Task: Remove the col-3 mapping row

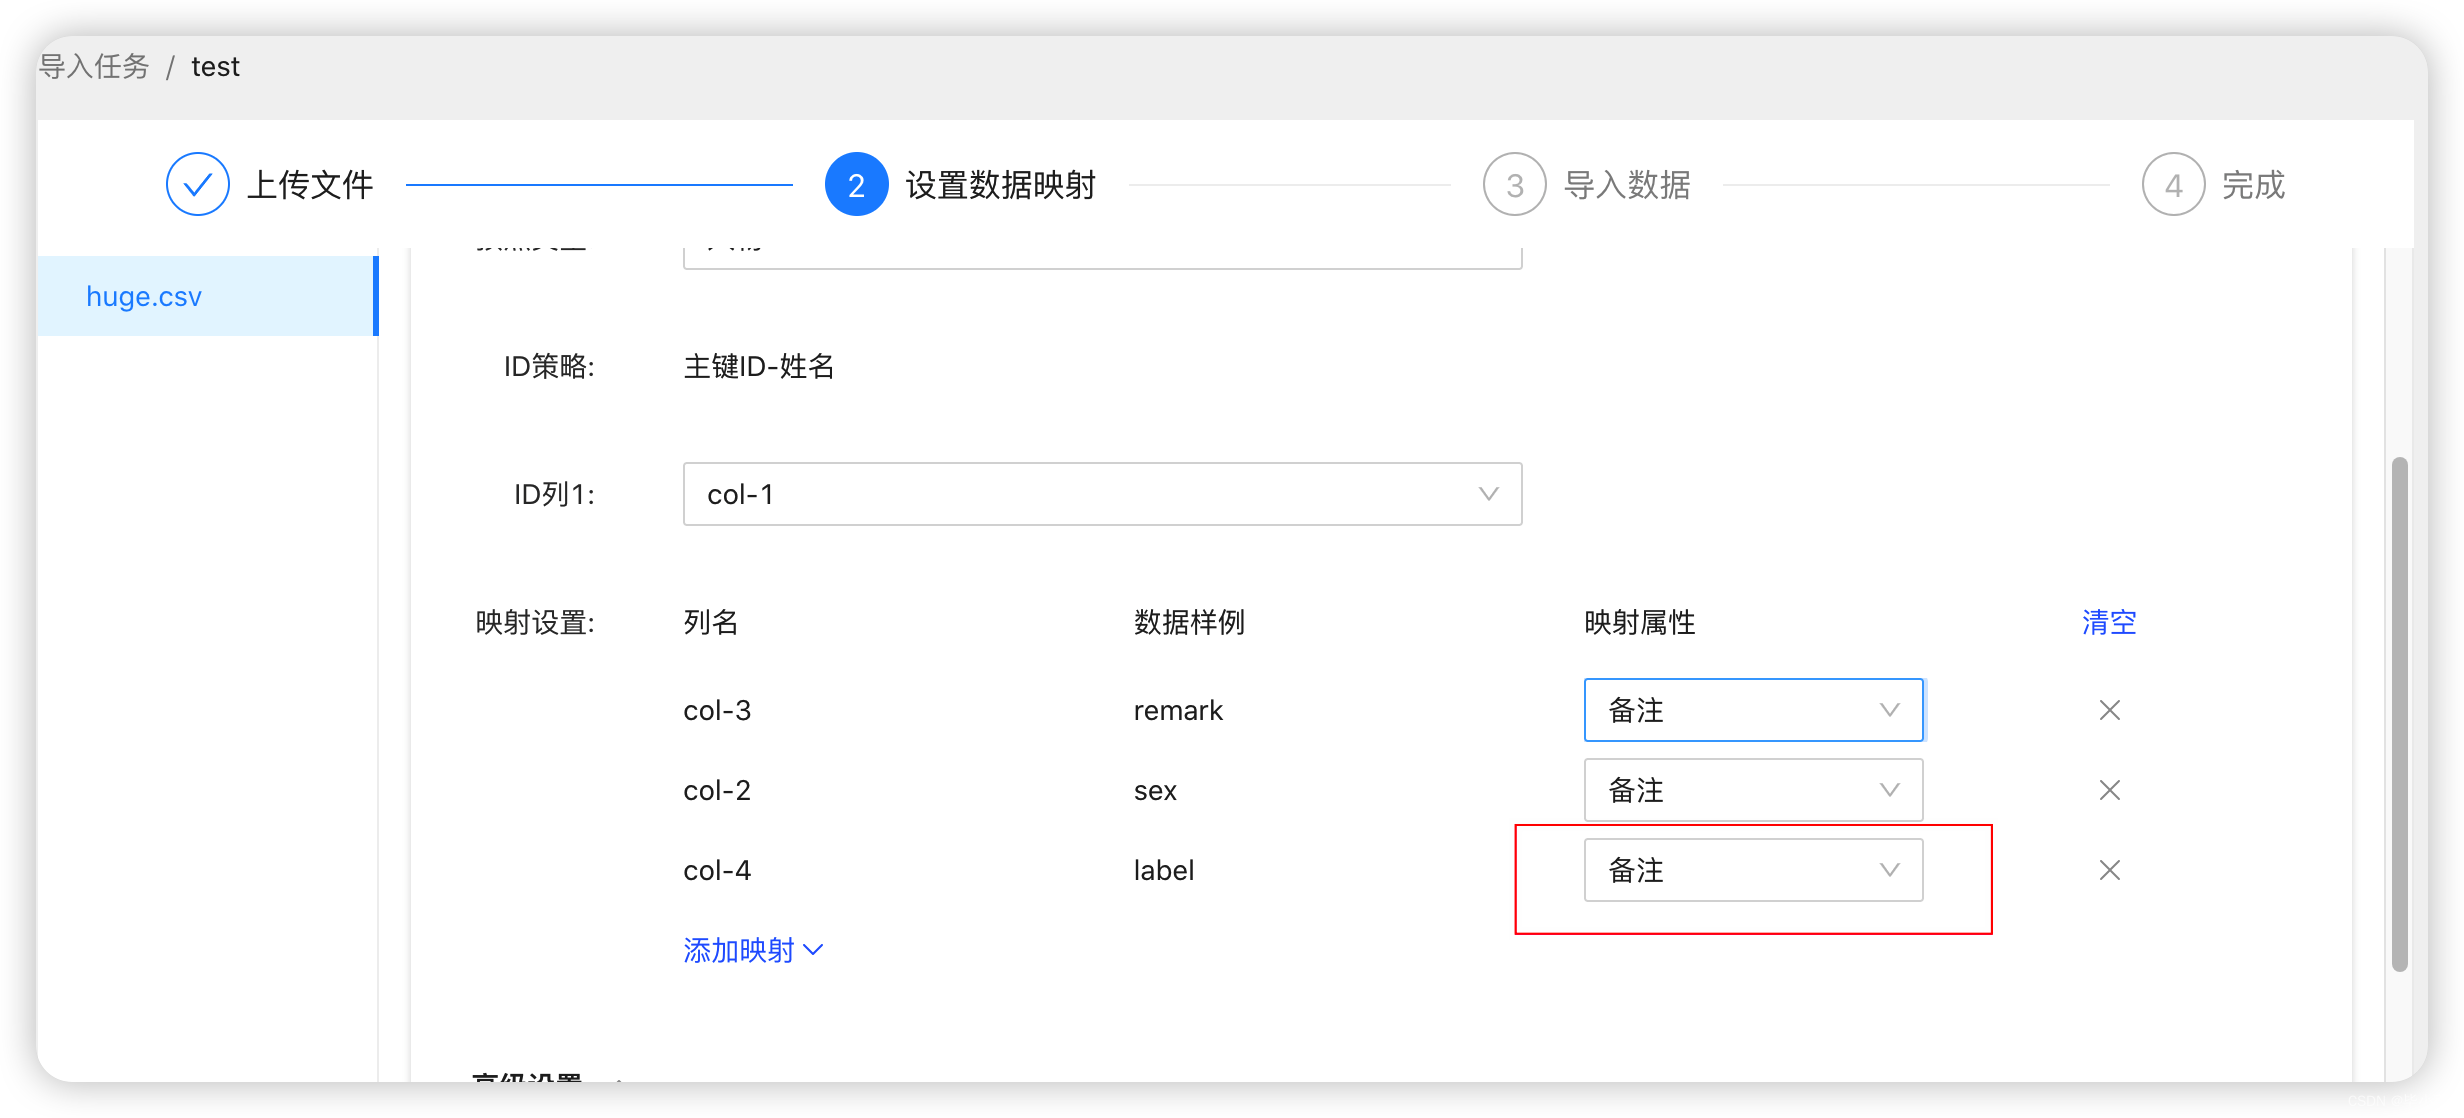Action: tap(2109, 710)
